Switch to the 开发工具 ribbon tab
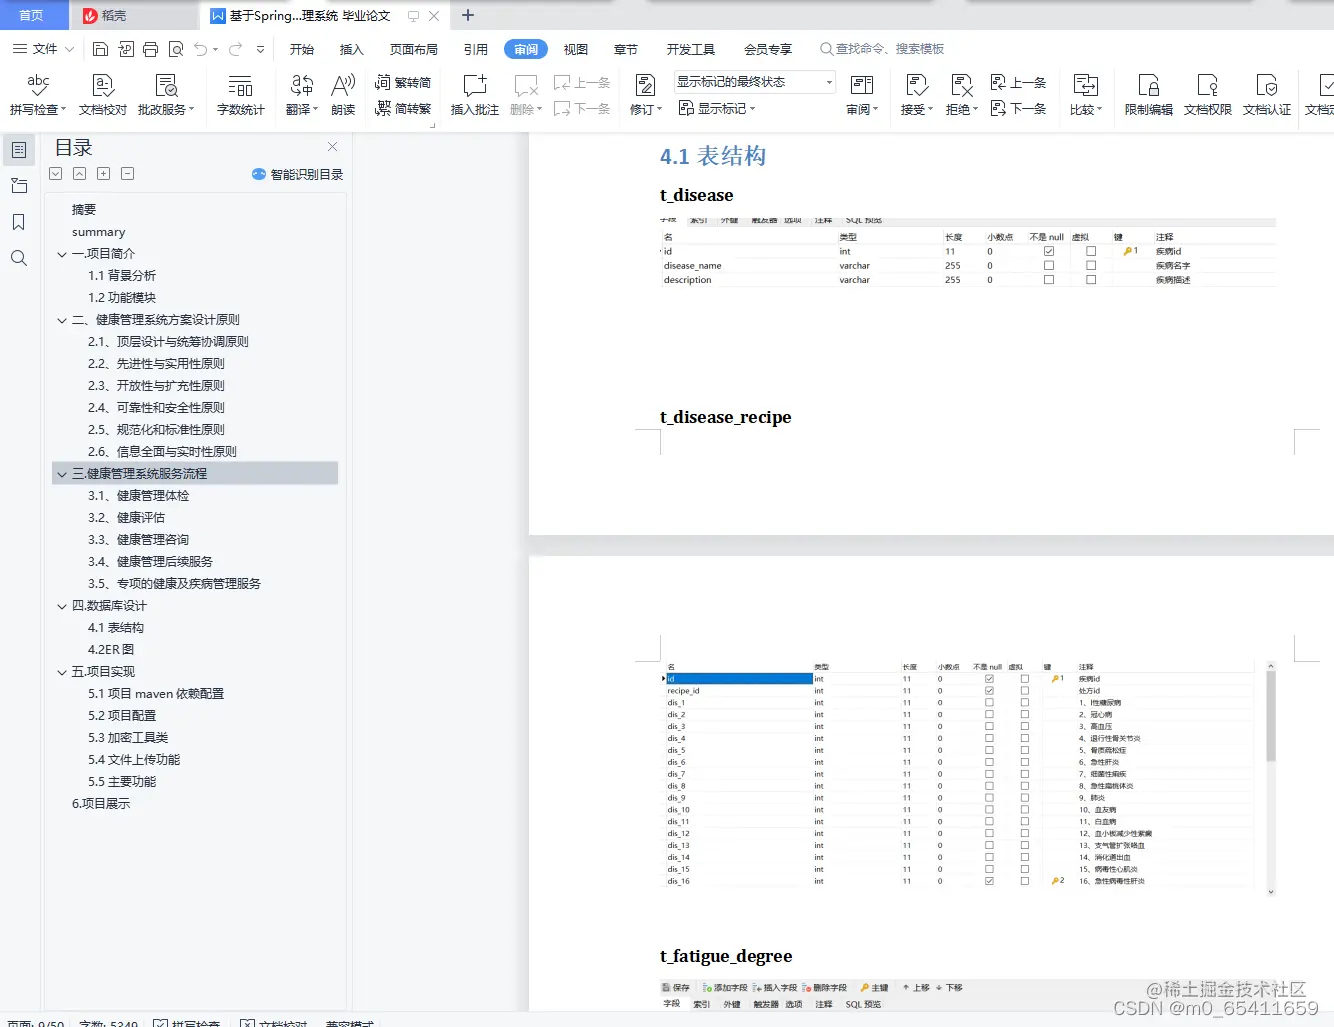Screen dimensions: 1334x1027 pyautogui.click(x=691, y=49)
